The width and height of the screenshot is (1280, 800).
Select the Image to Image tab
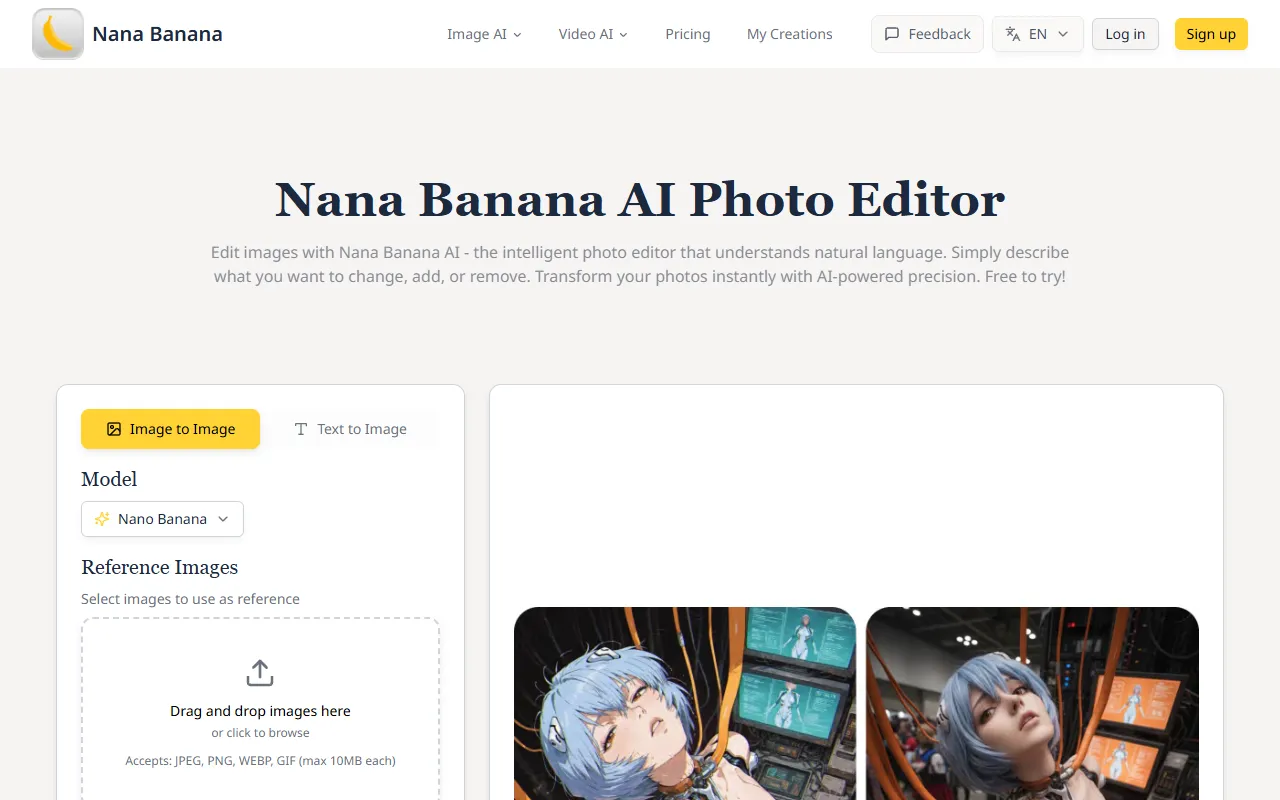click(x=170, y=429)
